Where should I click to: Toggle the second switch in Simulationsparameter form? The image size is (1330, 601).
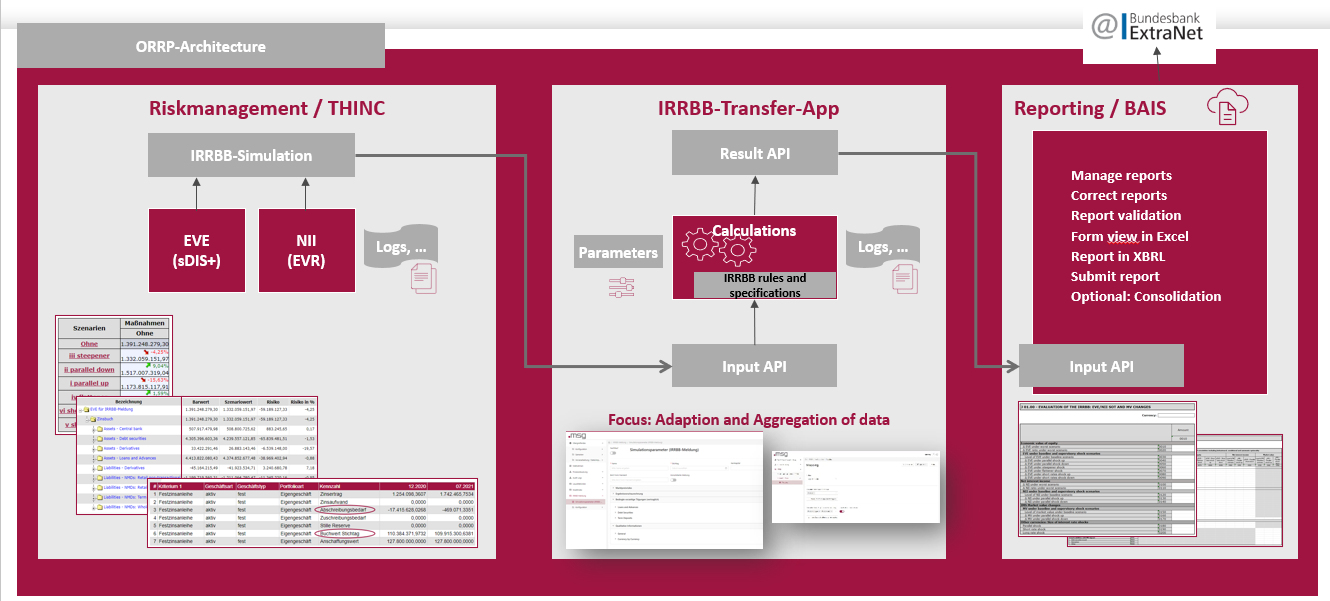click(673, 480)
